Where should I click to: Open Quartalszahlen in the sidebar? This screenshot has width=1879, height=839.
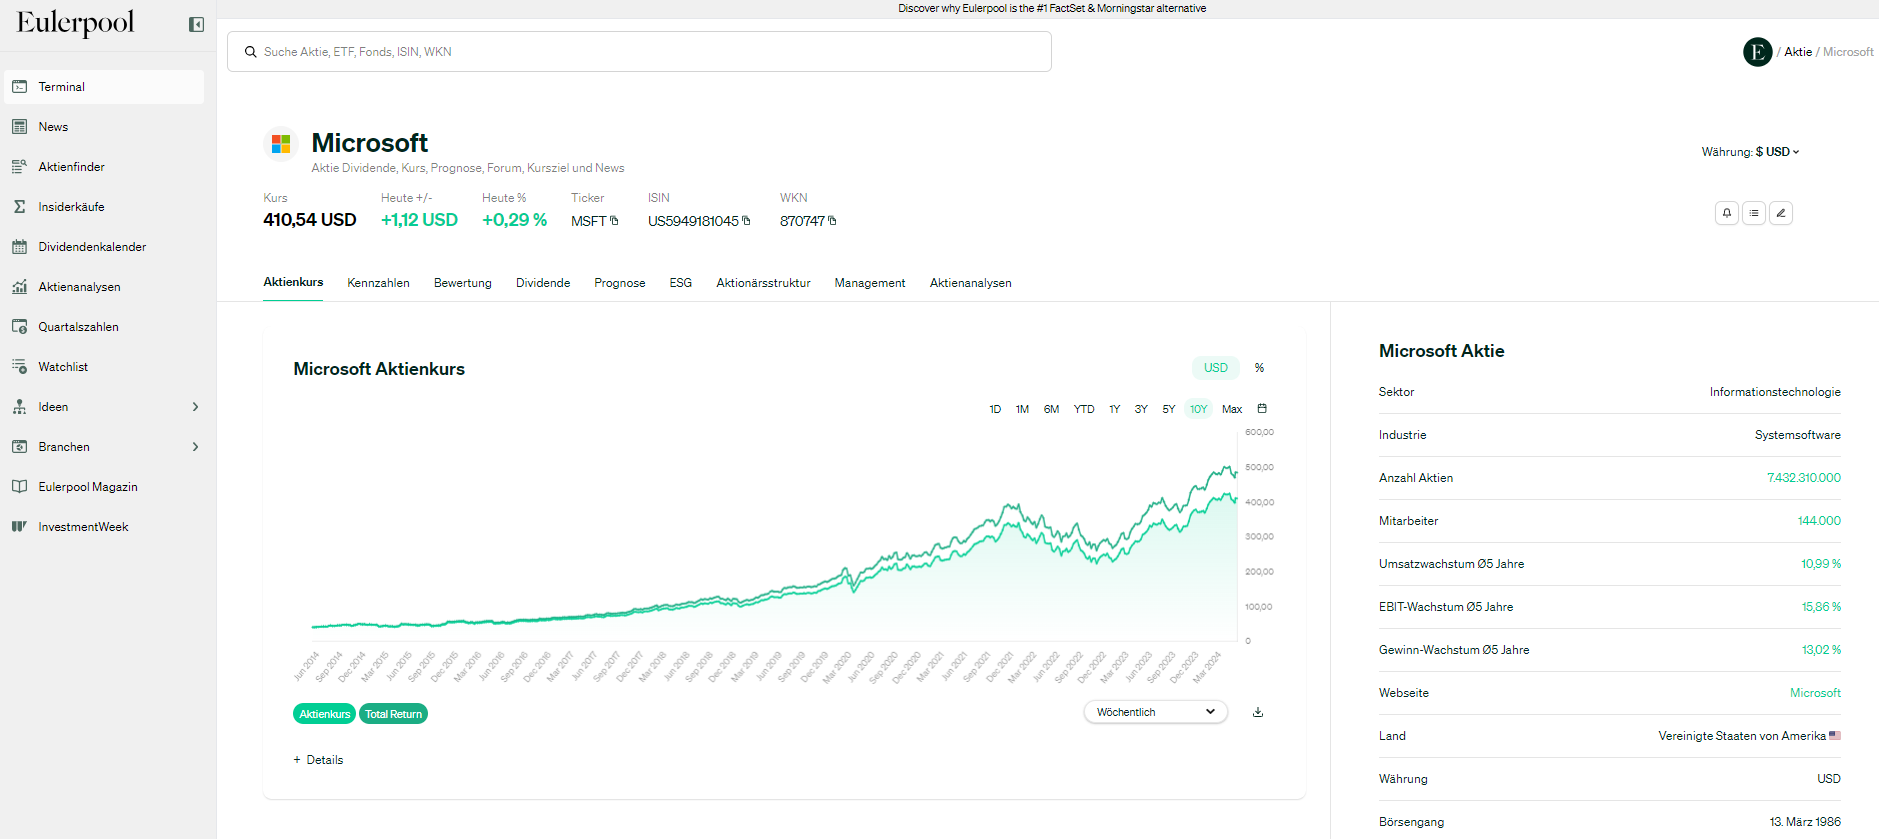(x=104, y=327)
